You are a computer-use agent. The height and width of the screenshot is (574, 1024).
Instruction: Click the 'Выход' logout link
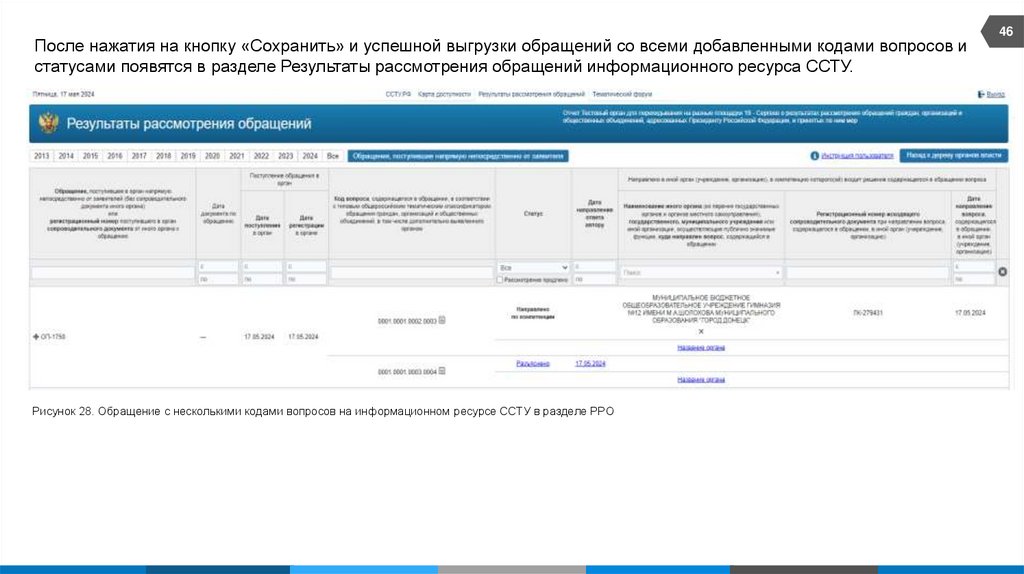click(x=996, y=95)
